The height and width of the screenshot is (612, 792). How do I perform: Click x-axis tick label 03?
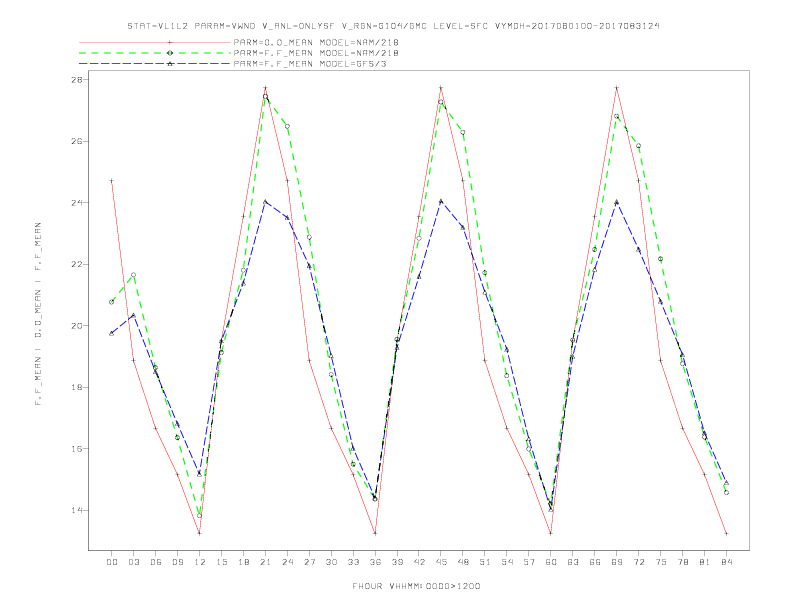click(134, 562)
